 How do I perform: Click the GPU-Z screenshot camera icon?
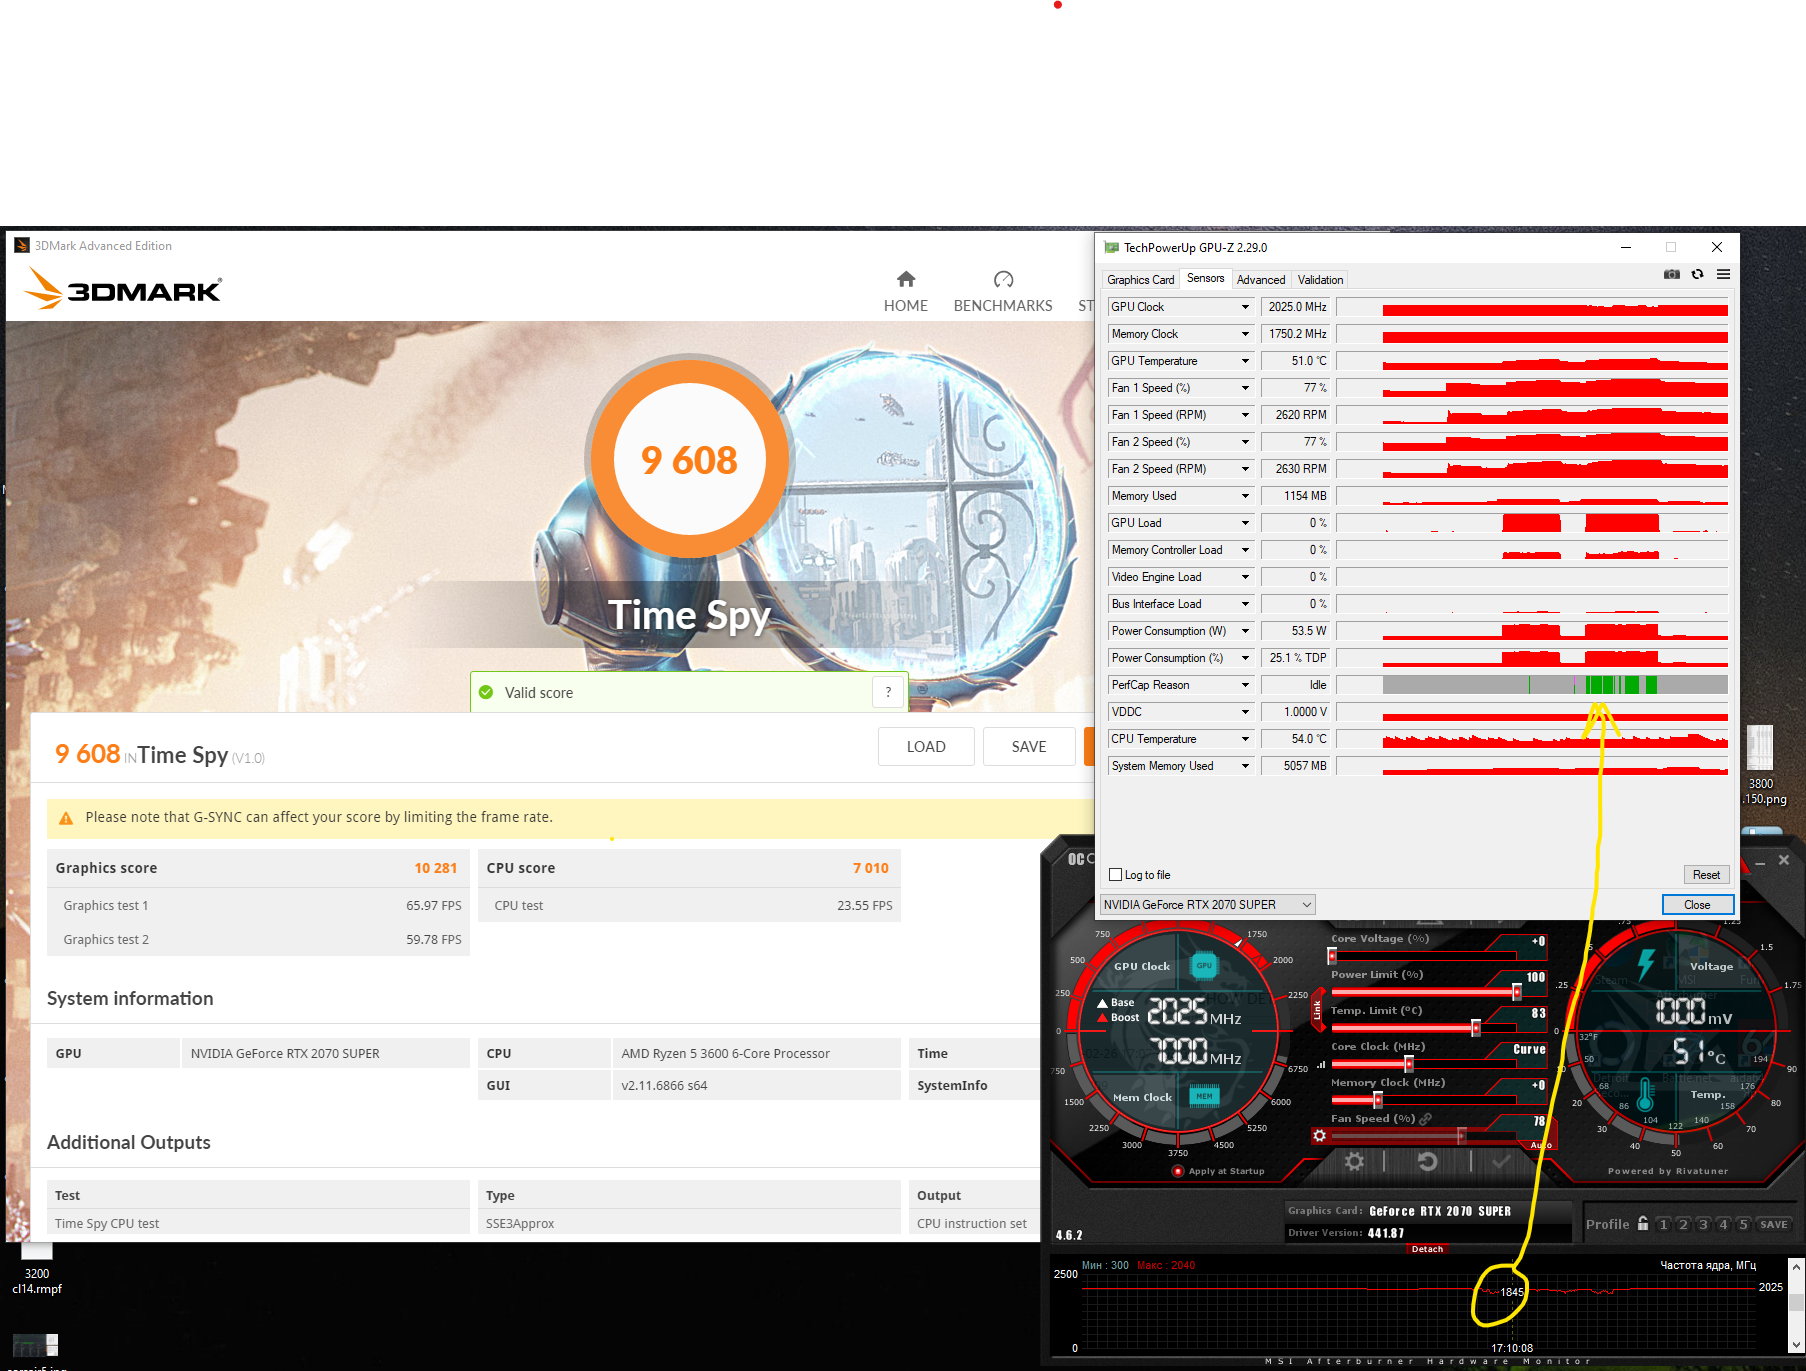[1671, 274]
